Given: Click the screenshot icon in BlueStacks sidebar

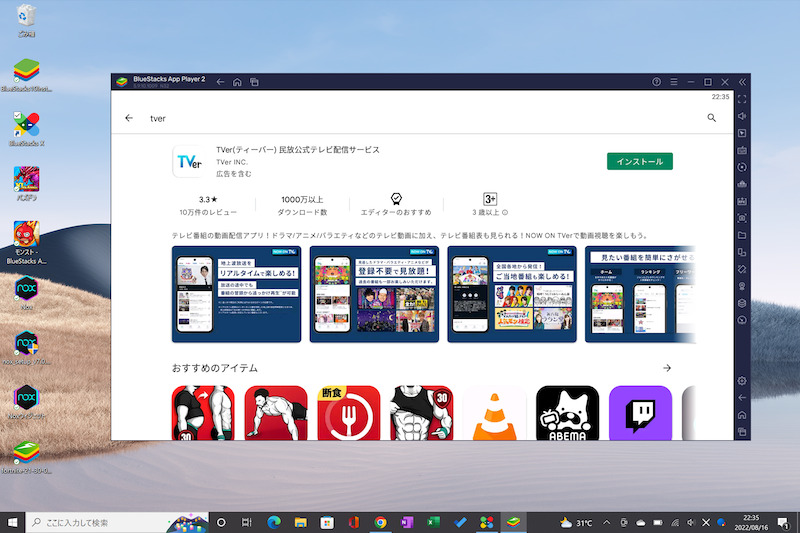Looking at the screenshot, I should click(x=742, y=218).
